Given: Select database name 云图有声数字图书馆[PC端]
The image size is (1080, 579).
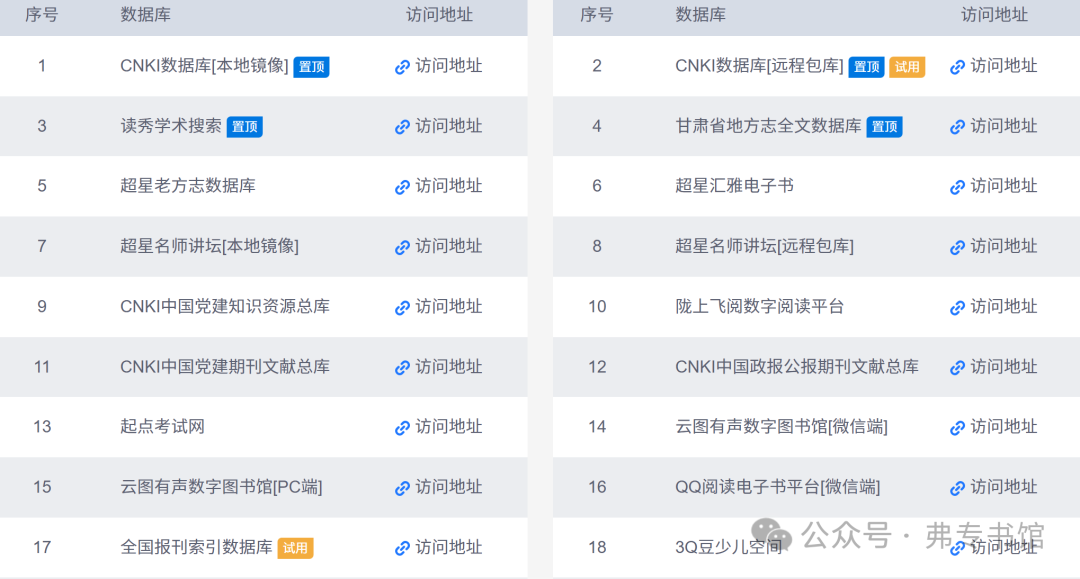Looking at the screenshot, I should (x=221, y=487).
